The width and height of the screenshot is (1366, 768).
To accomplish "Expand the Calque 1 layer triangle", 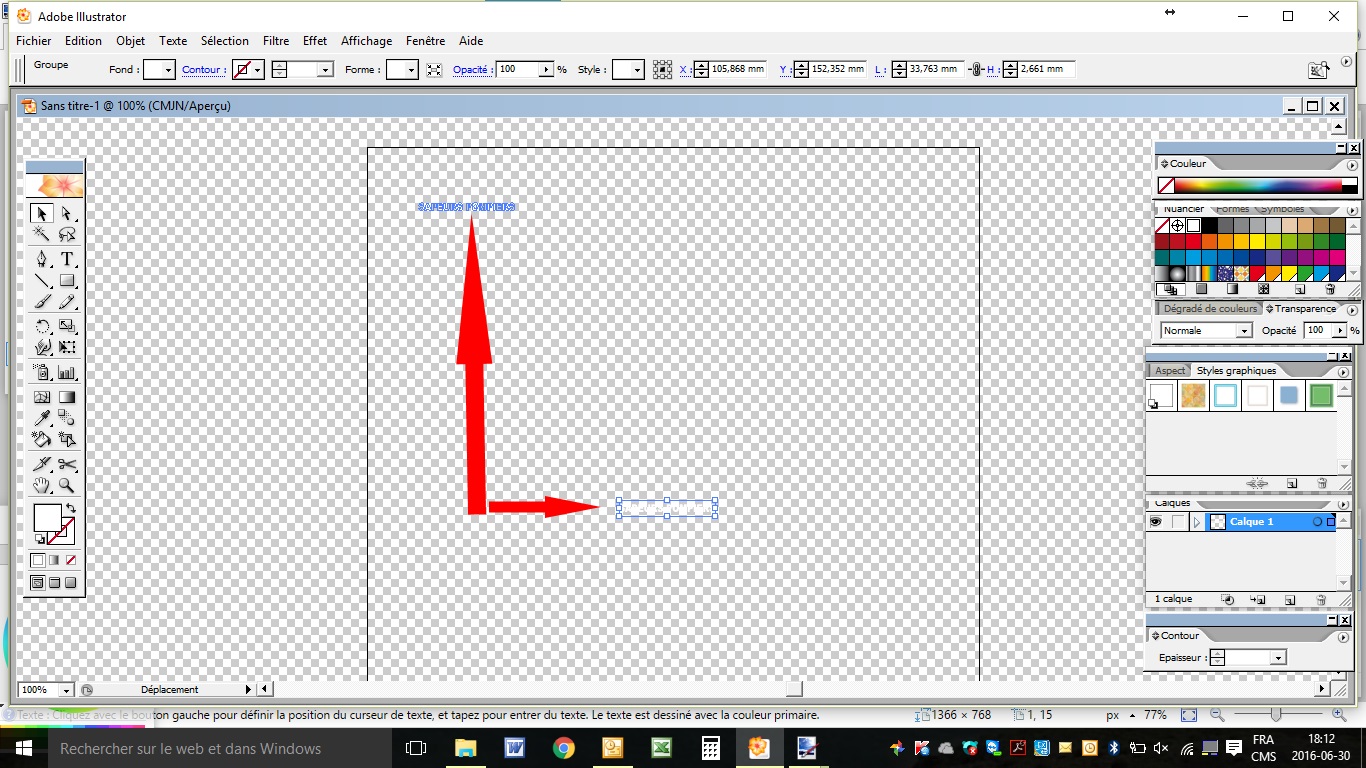I will point(1197,522).
